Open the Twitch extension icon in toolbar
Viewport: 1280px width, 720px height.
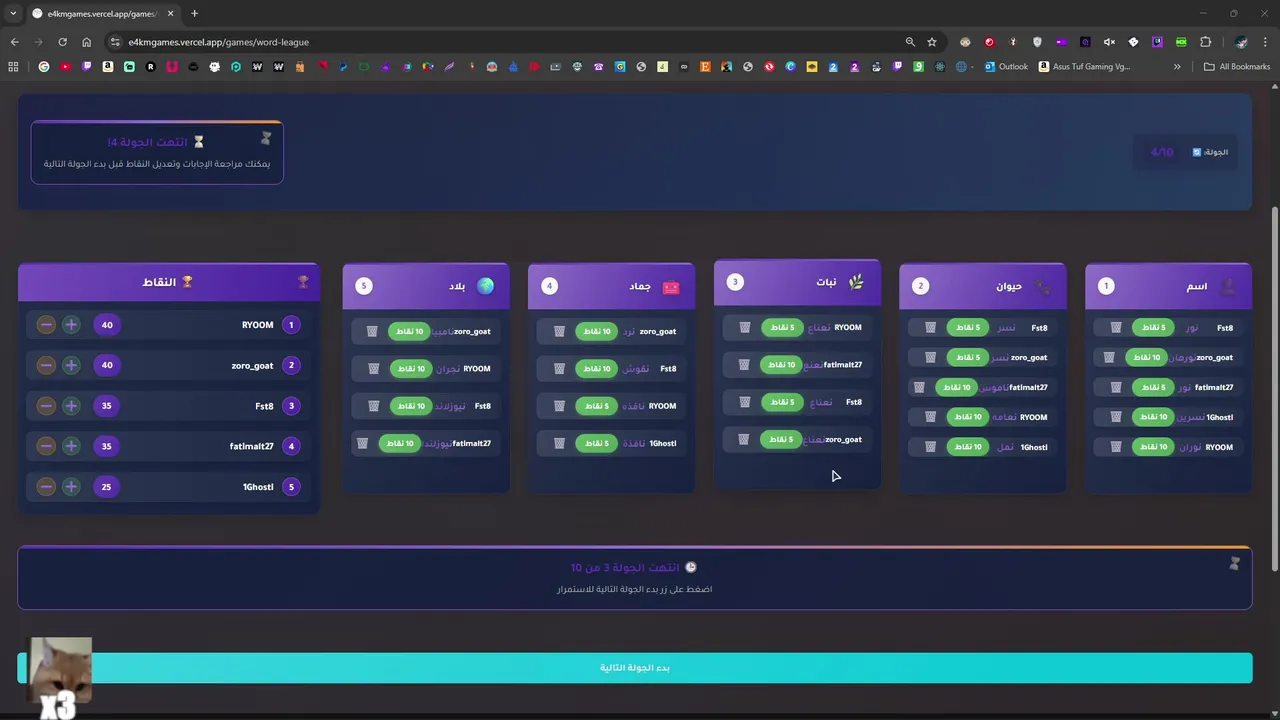click(1157, 42)
